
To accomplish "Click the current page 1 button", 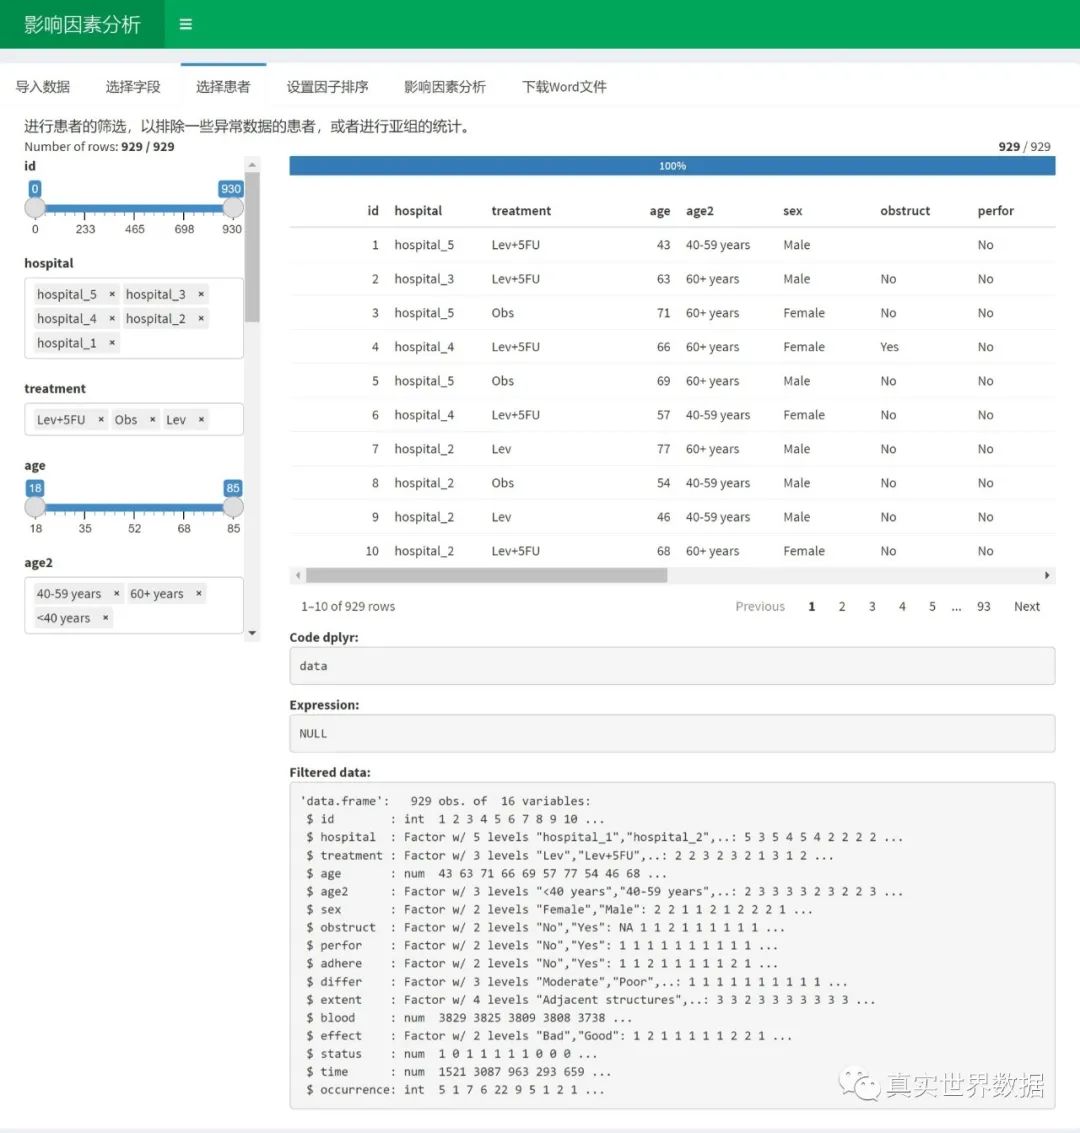I will click(x=811, y=607).
